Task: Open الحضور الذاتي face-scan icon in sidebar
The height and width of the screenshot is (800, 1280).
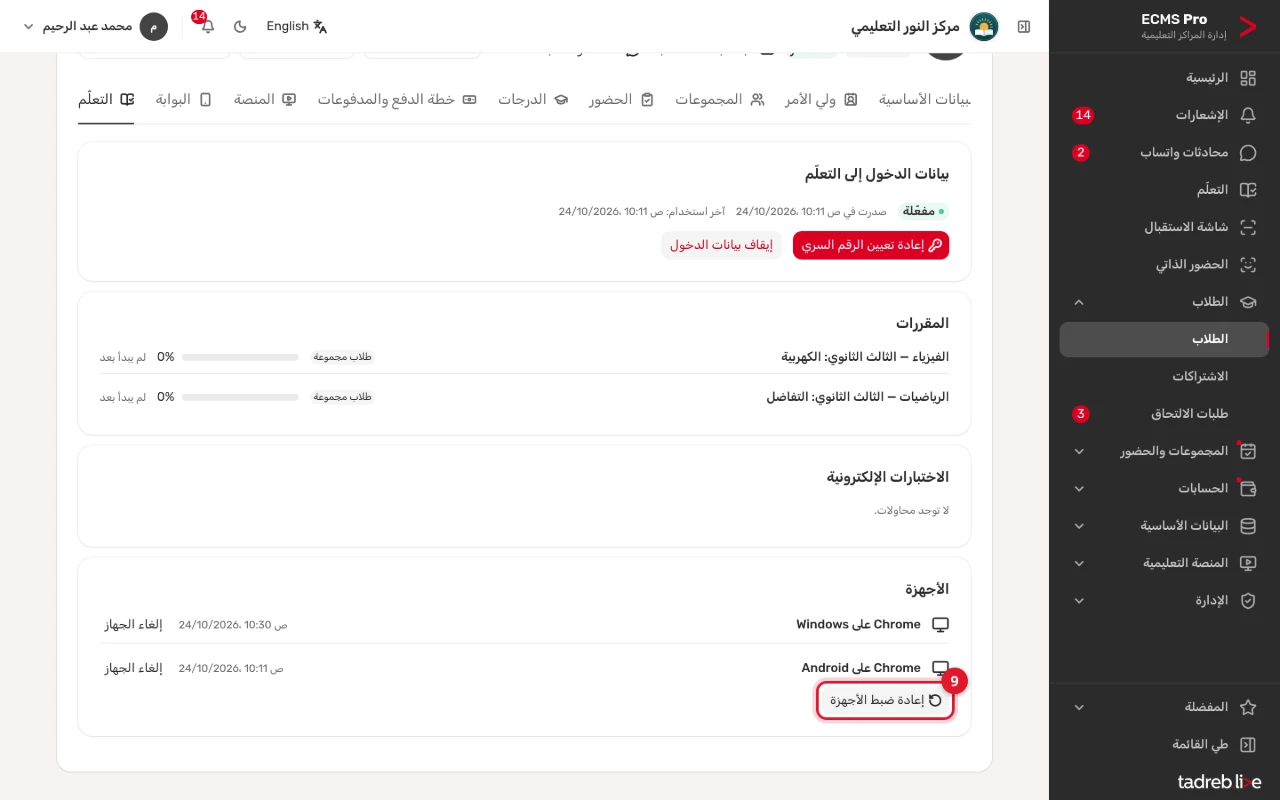Action: pos(1248,265)
